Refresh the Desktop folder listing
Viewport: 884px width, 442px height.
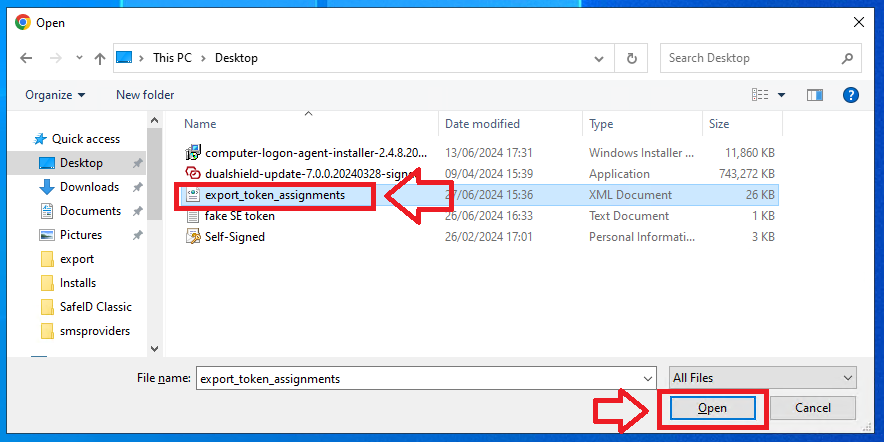tap(631, 58)
